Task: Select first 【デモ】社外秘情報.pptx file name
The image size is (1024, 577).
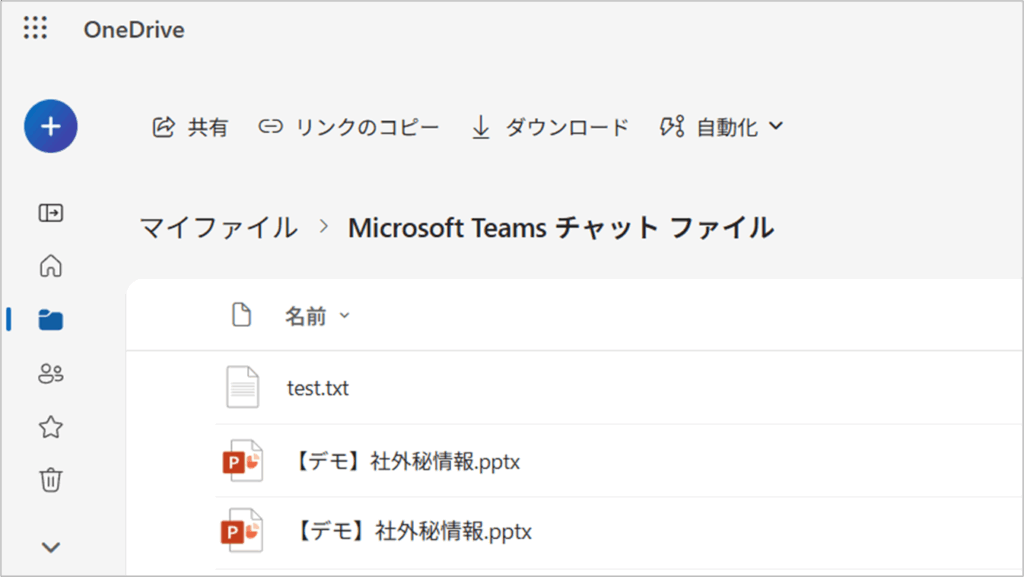Action: point(406,461)
